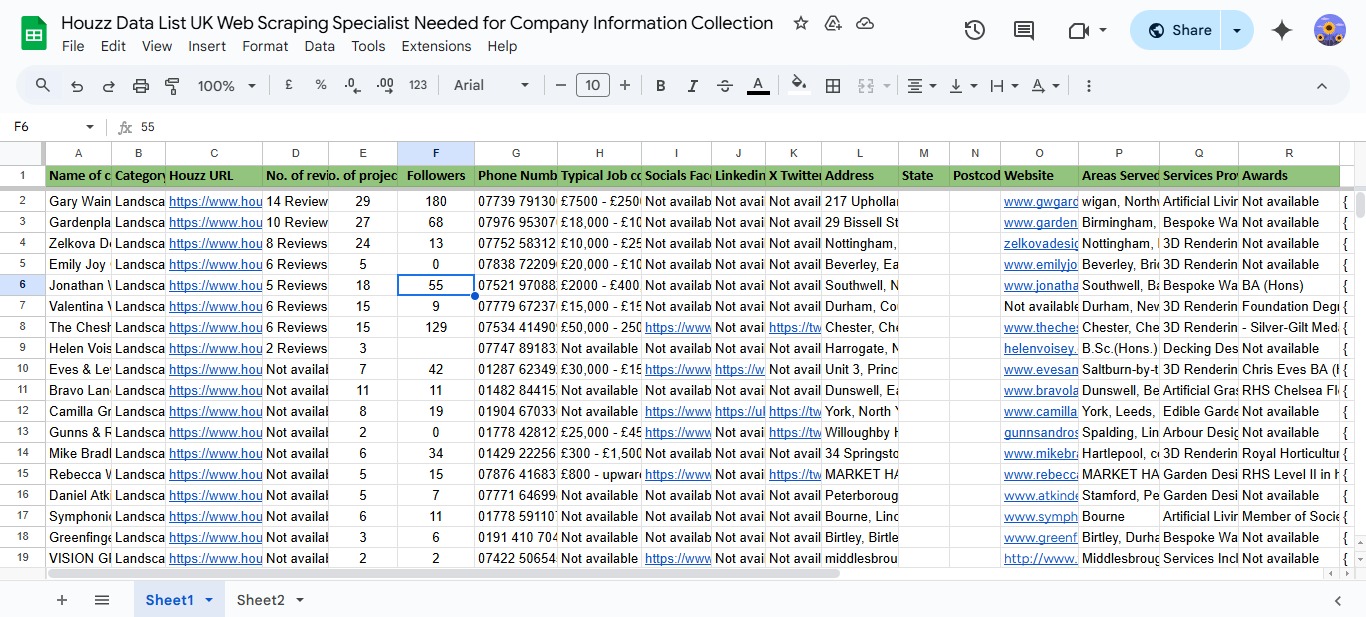Open the Insert menu

coord(207,46)
